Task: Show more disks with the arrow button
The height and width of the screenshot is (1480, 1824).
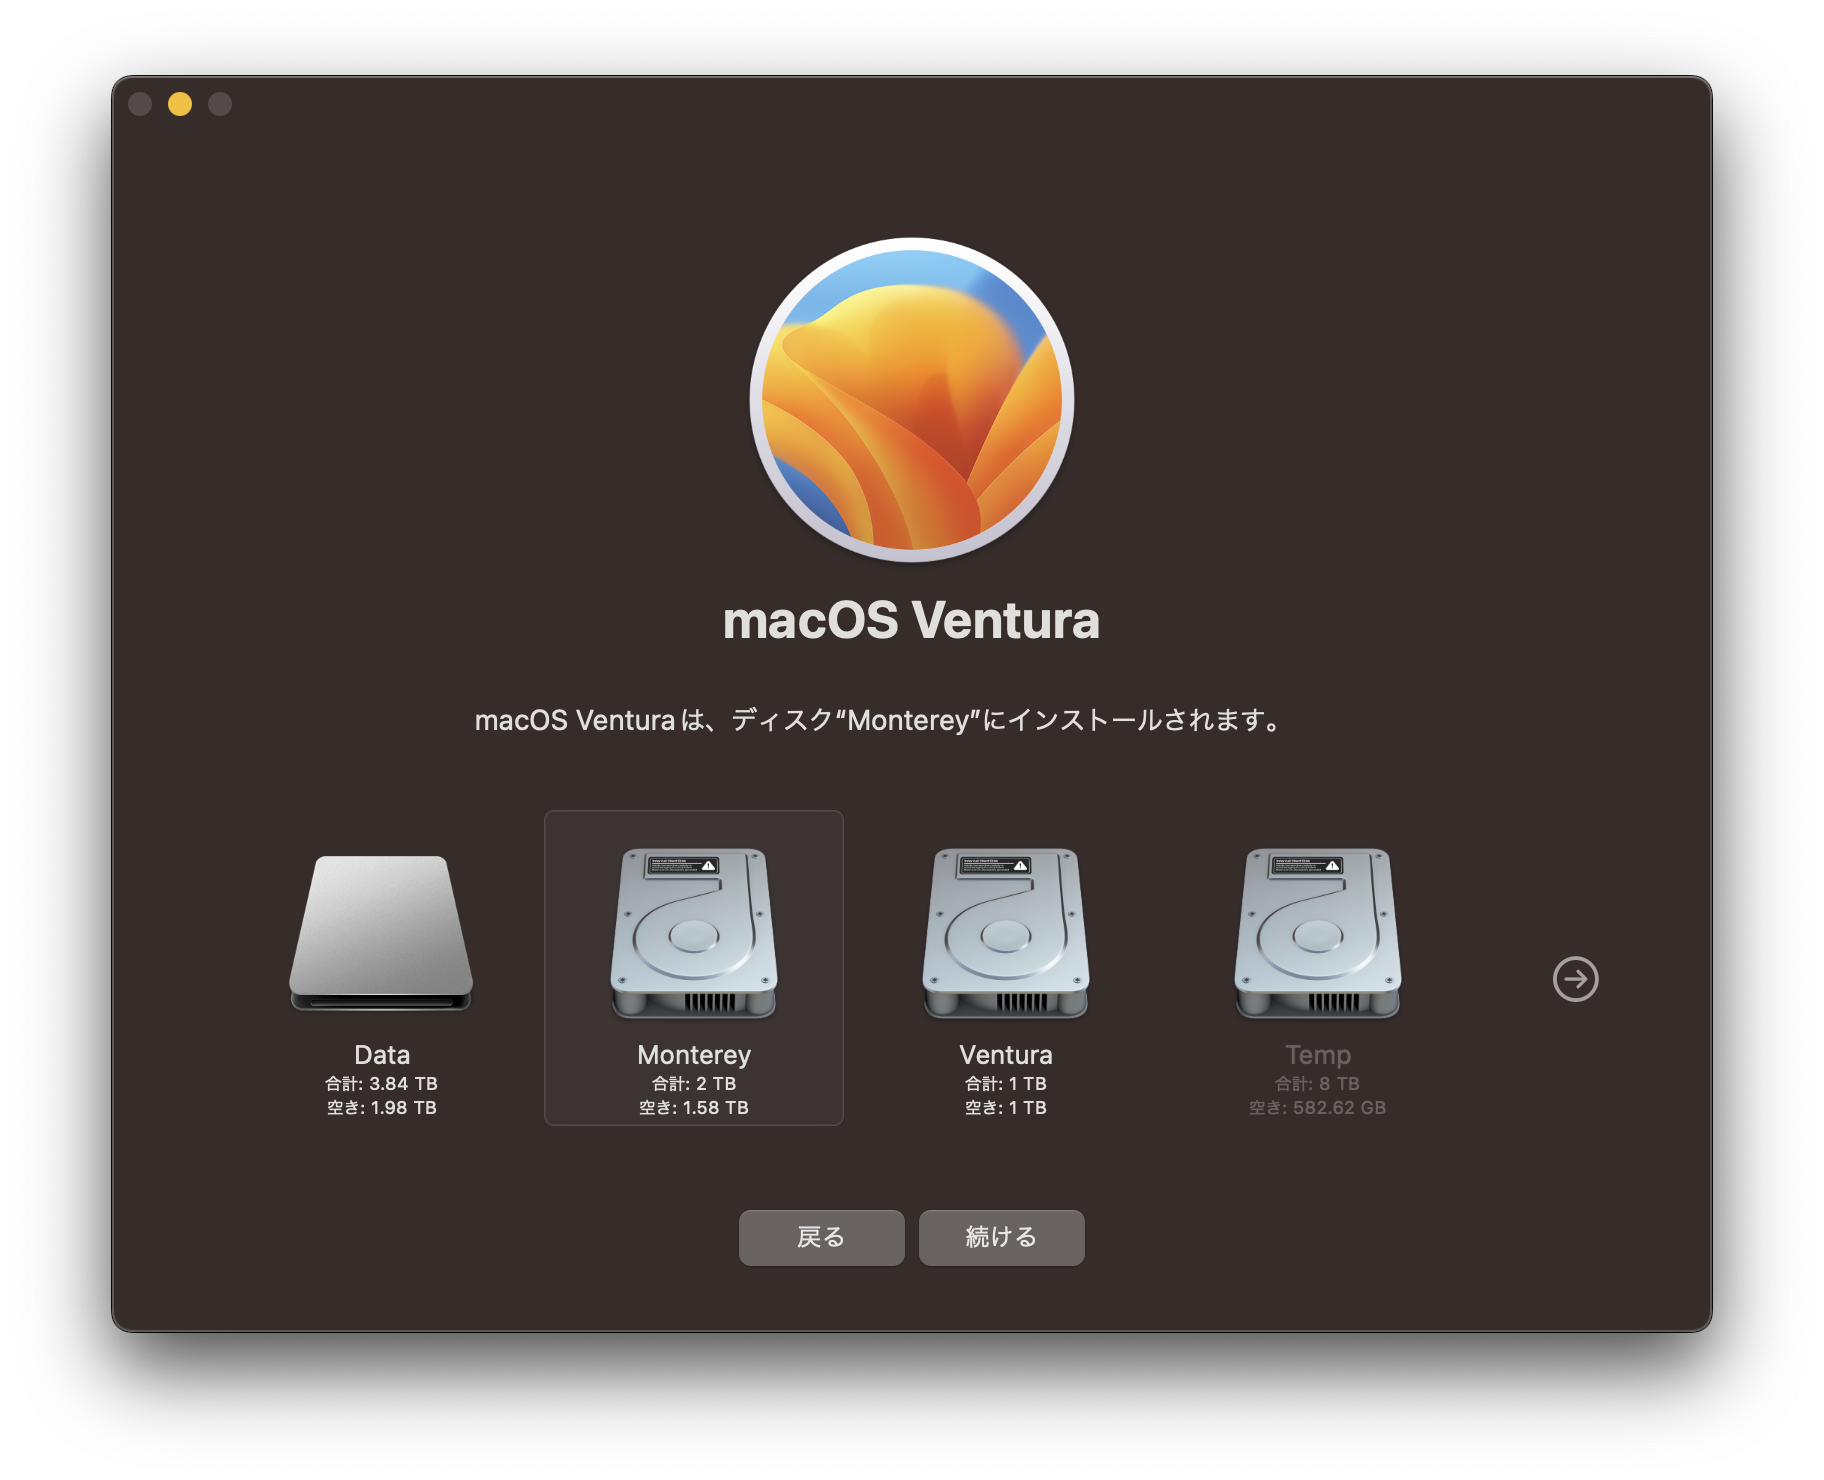Action: [x=1575, y=979]
